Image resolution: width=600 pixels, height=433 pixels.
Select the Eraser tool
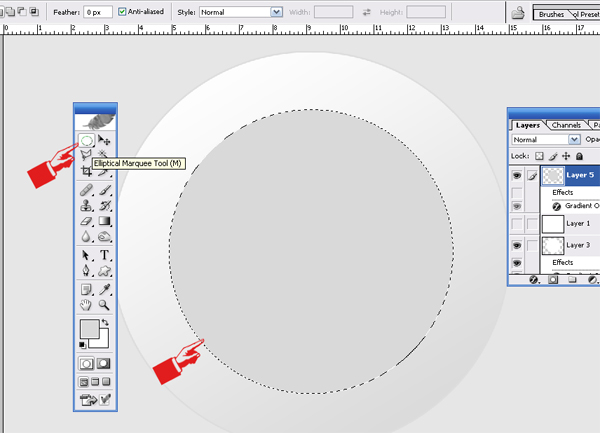point(86,221)
